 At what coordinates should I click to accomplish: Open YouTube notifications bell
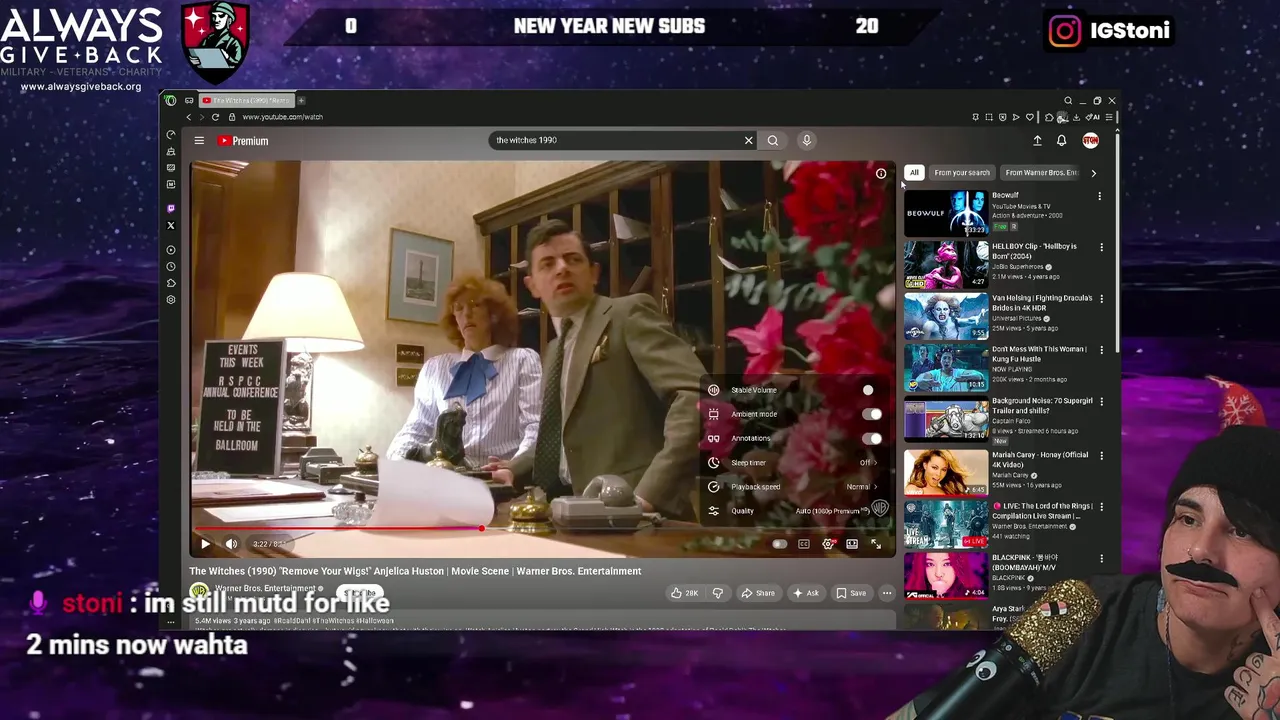pos(1061,141)
